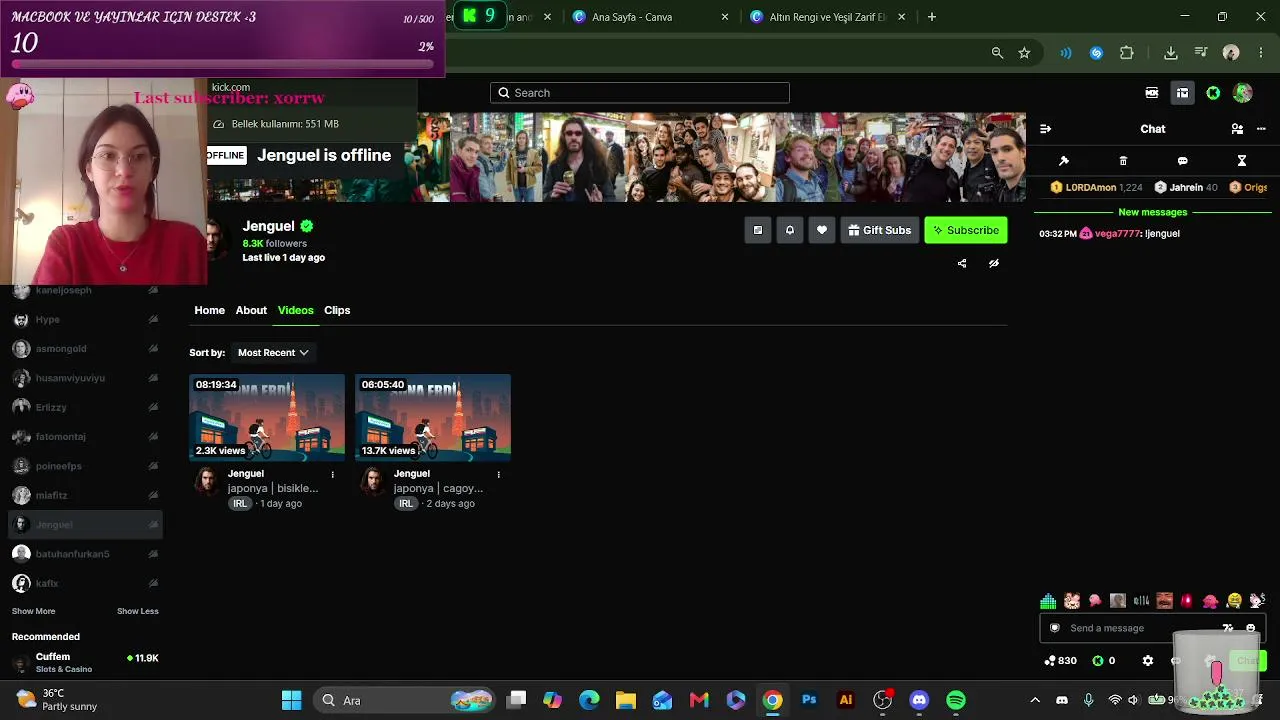1280x720 pixels.
Task: Toggle the crossed-eye hide icon below Subscribe
Action: [x=994, y=264]
